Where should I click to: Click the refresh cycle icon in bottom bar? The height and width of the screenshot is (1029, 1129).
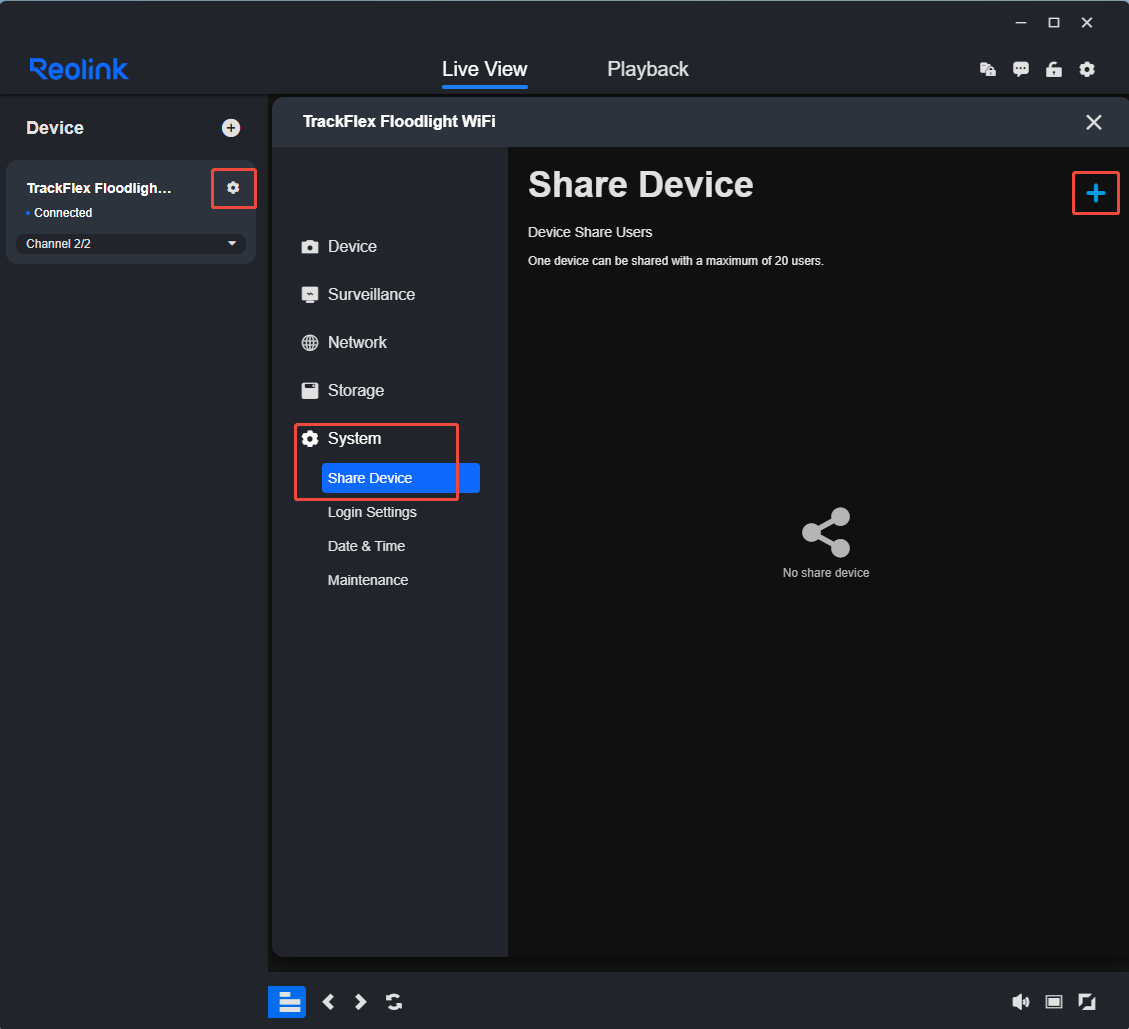pos(394,1002)
